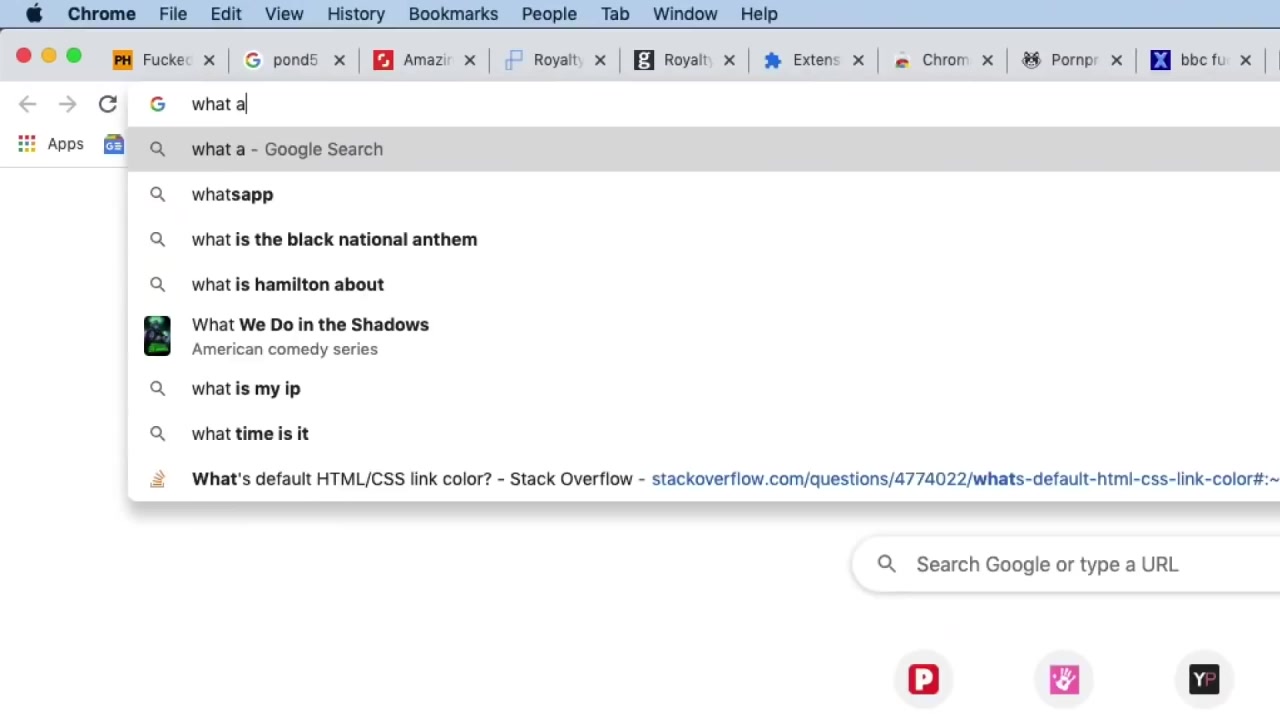Close the pond5 tab
This screenshot has height=720, width=1280.
(339, 60)
